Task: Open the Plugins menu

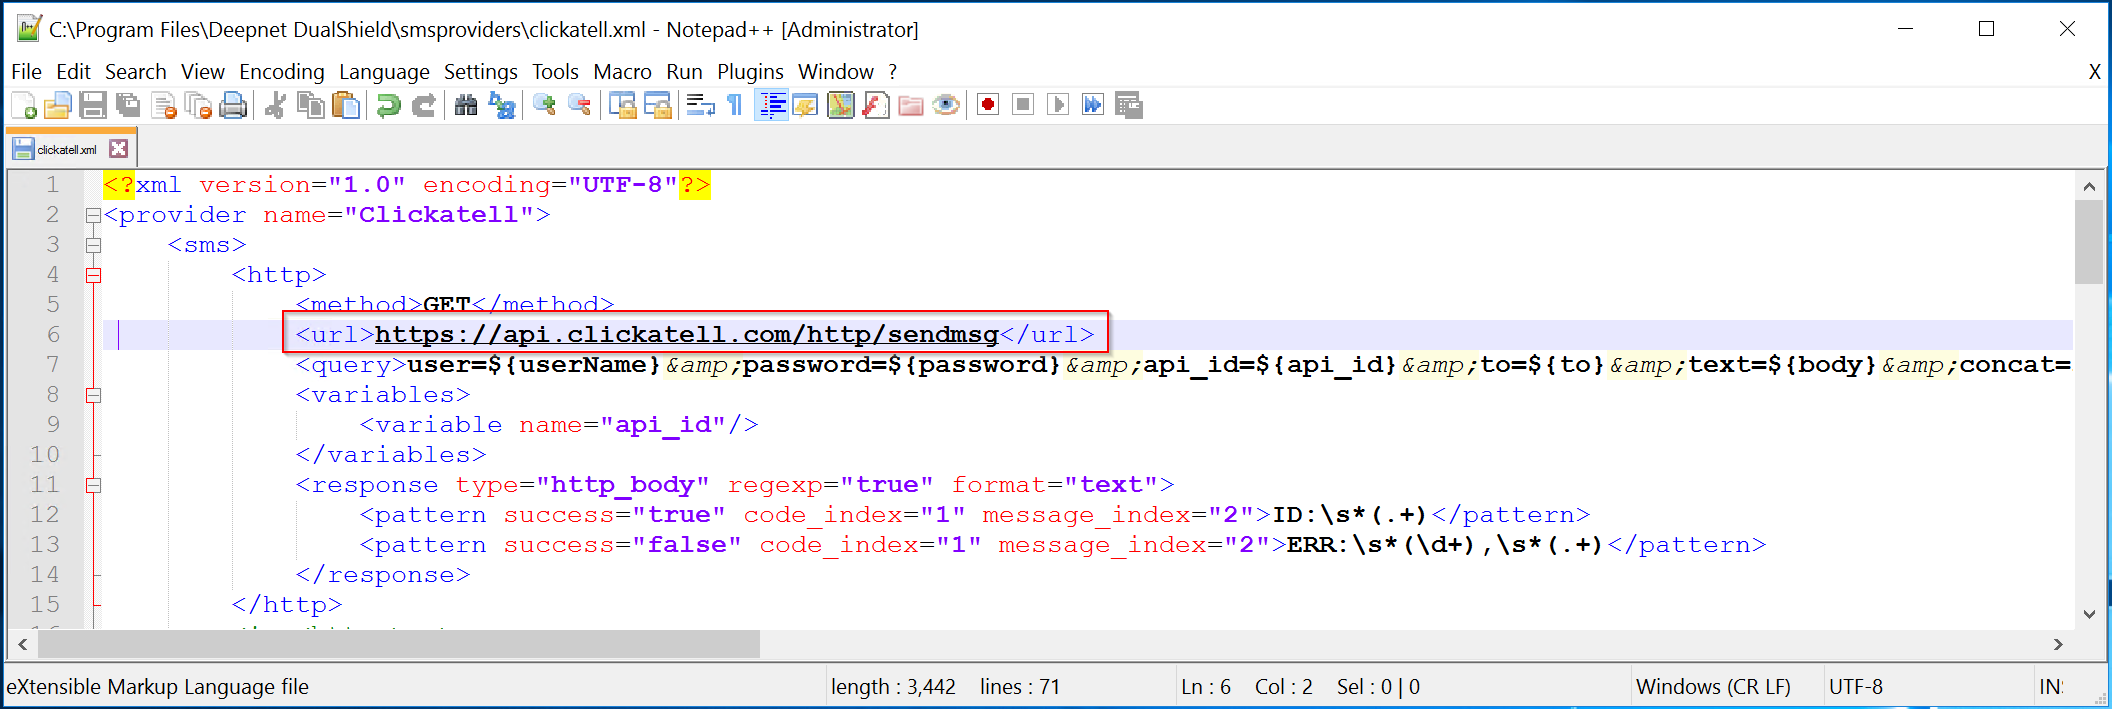Action: pyautogui.click(x=750, y=72)
